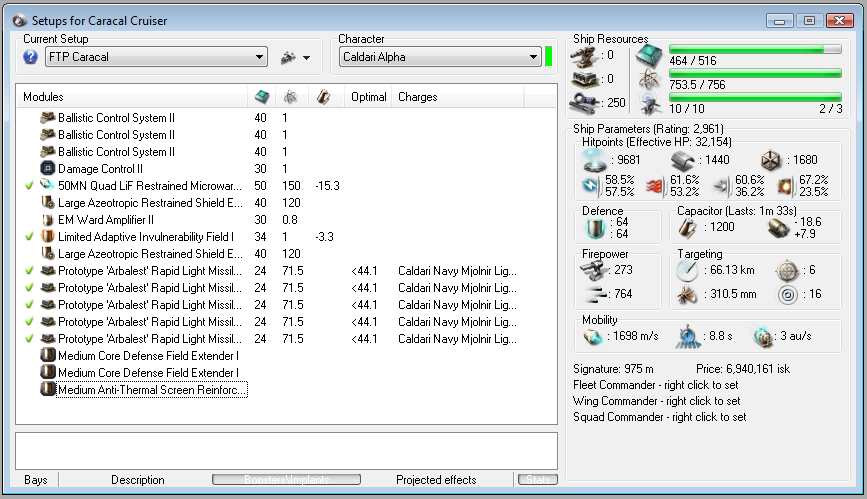Click Wing Commander - right click to set

pos(656,401)
